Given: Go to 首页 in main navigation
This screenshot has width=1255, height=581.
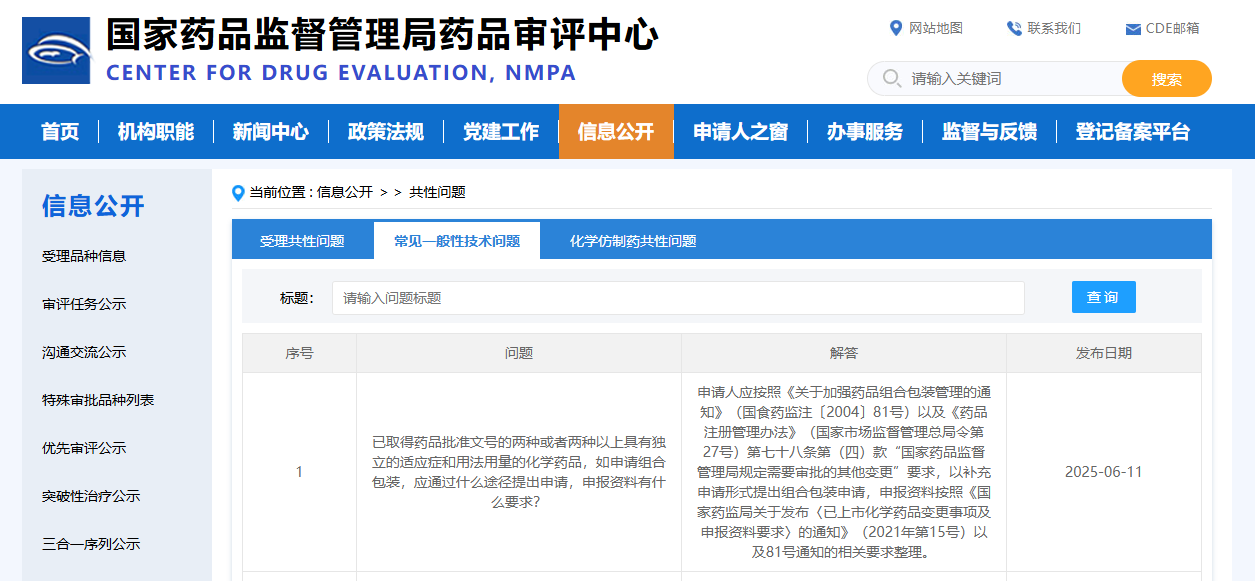Looking at the screenshot, I should tap(60, 131).
